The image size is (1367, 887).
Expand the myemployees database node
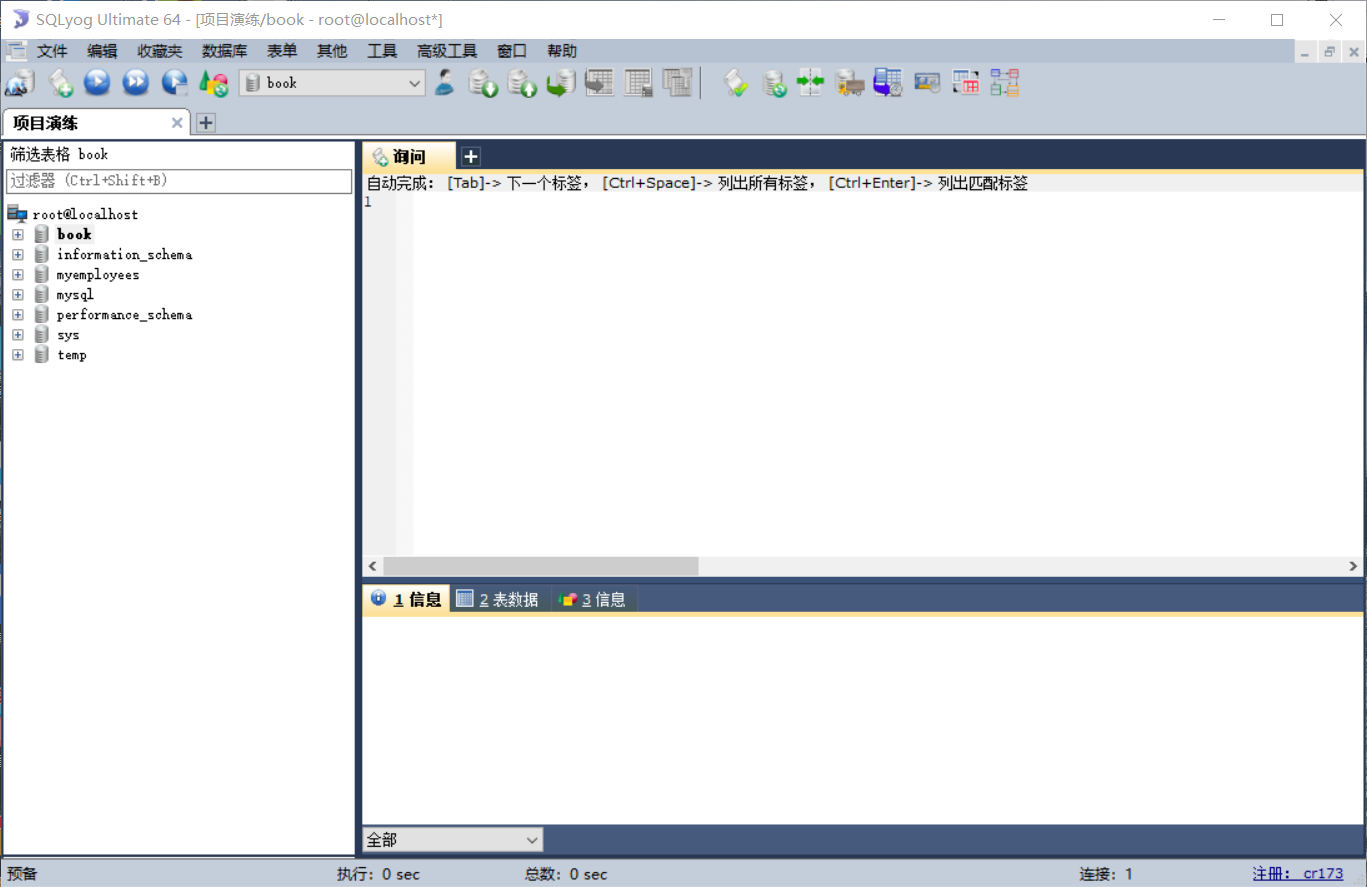pos(18,274)
